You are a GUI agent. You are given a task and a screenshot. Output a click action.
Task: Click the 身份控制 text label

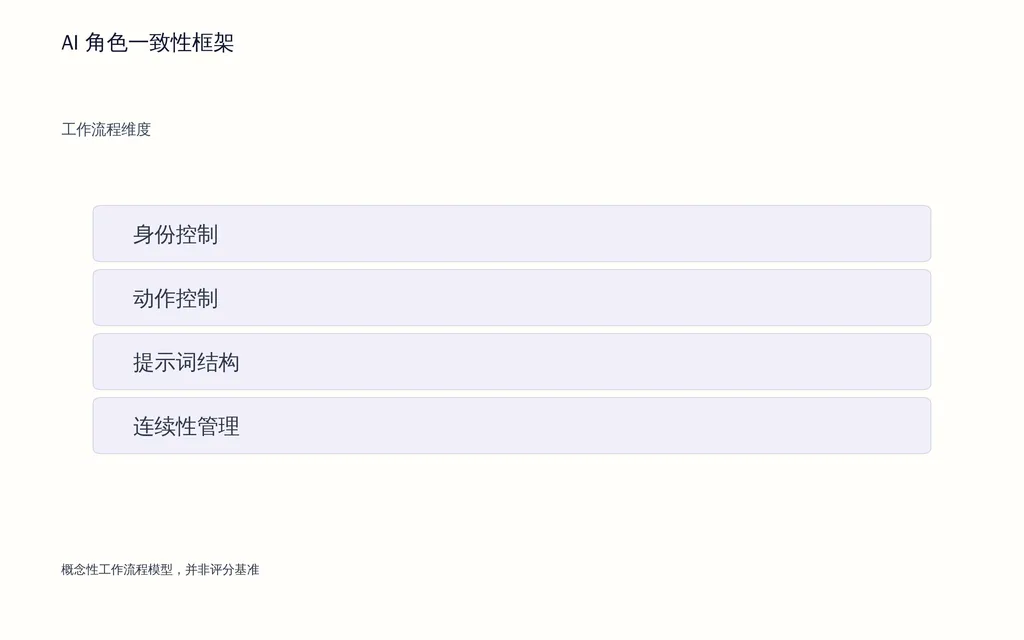(x=176, y=234)
